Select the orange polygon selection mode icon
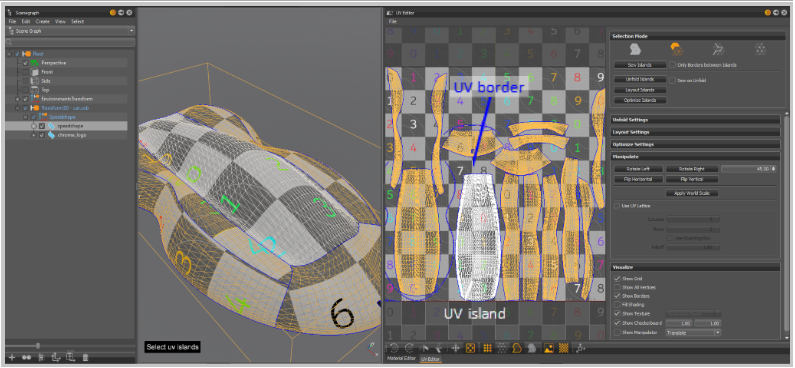This screenshot has width=795, height=368. (676, 49)
